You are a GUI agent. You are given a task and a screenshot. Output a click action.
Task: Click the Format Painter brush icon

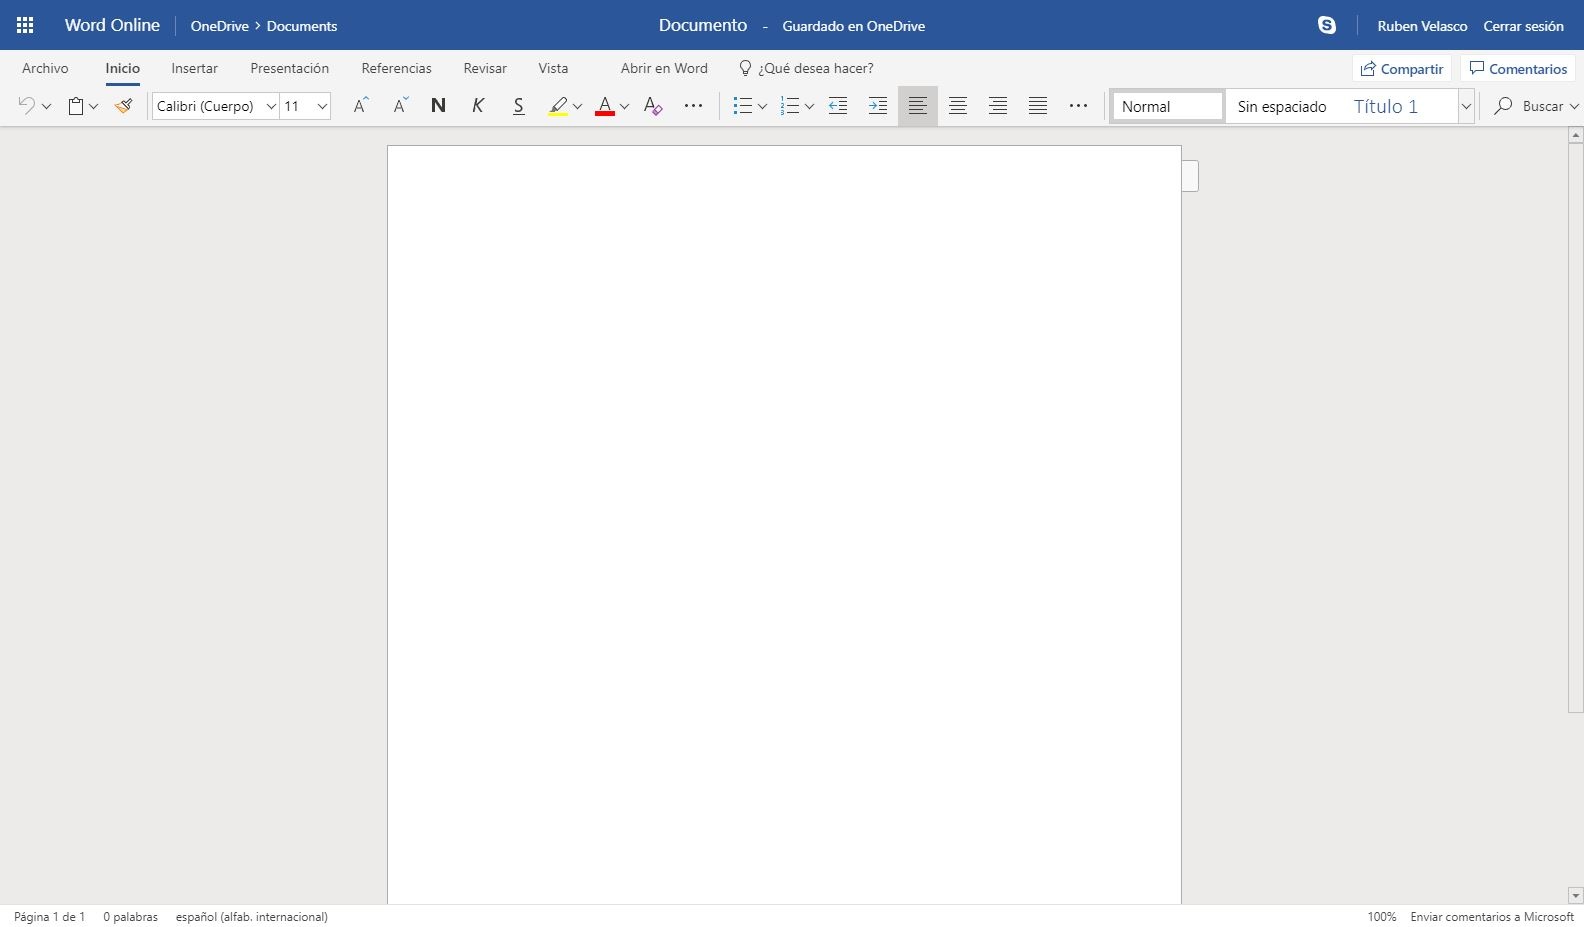point(123,106)
